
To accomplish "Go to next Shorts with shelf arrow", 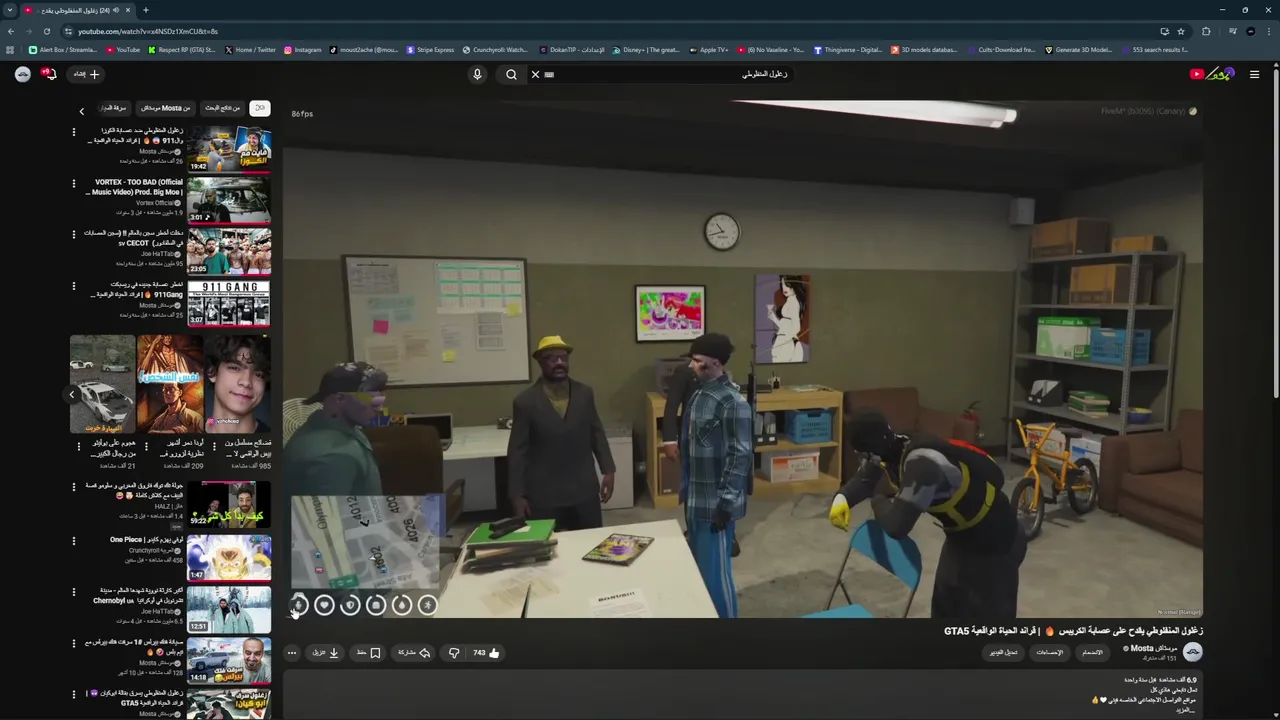I will click(72, 394).
